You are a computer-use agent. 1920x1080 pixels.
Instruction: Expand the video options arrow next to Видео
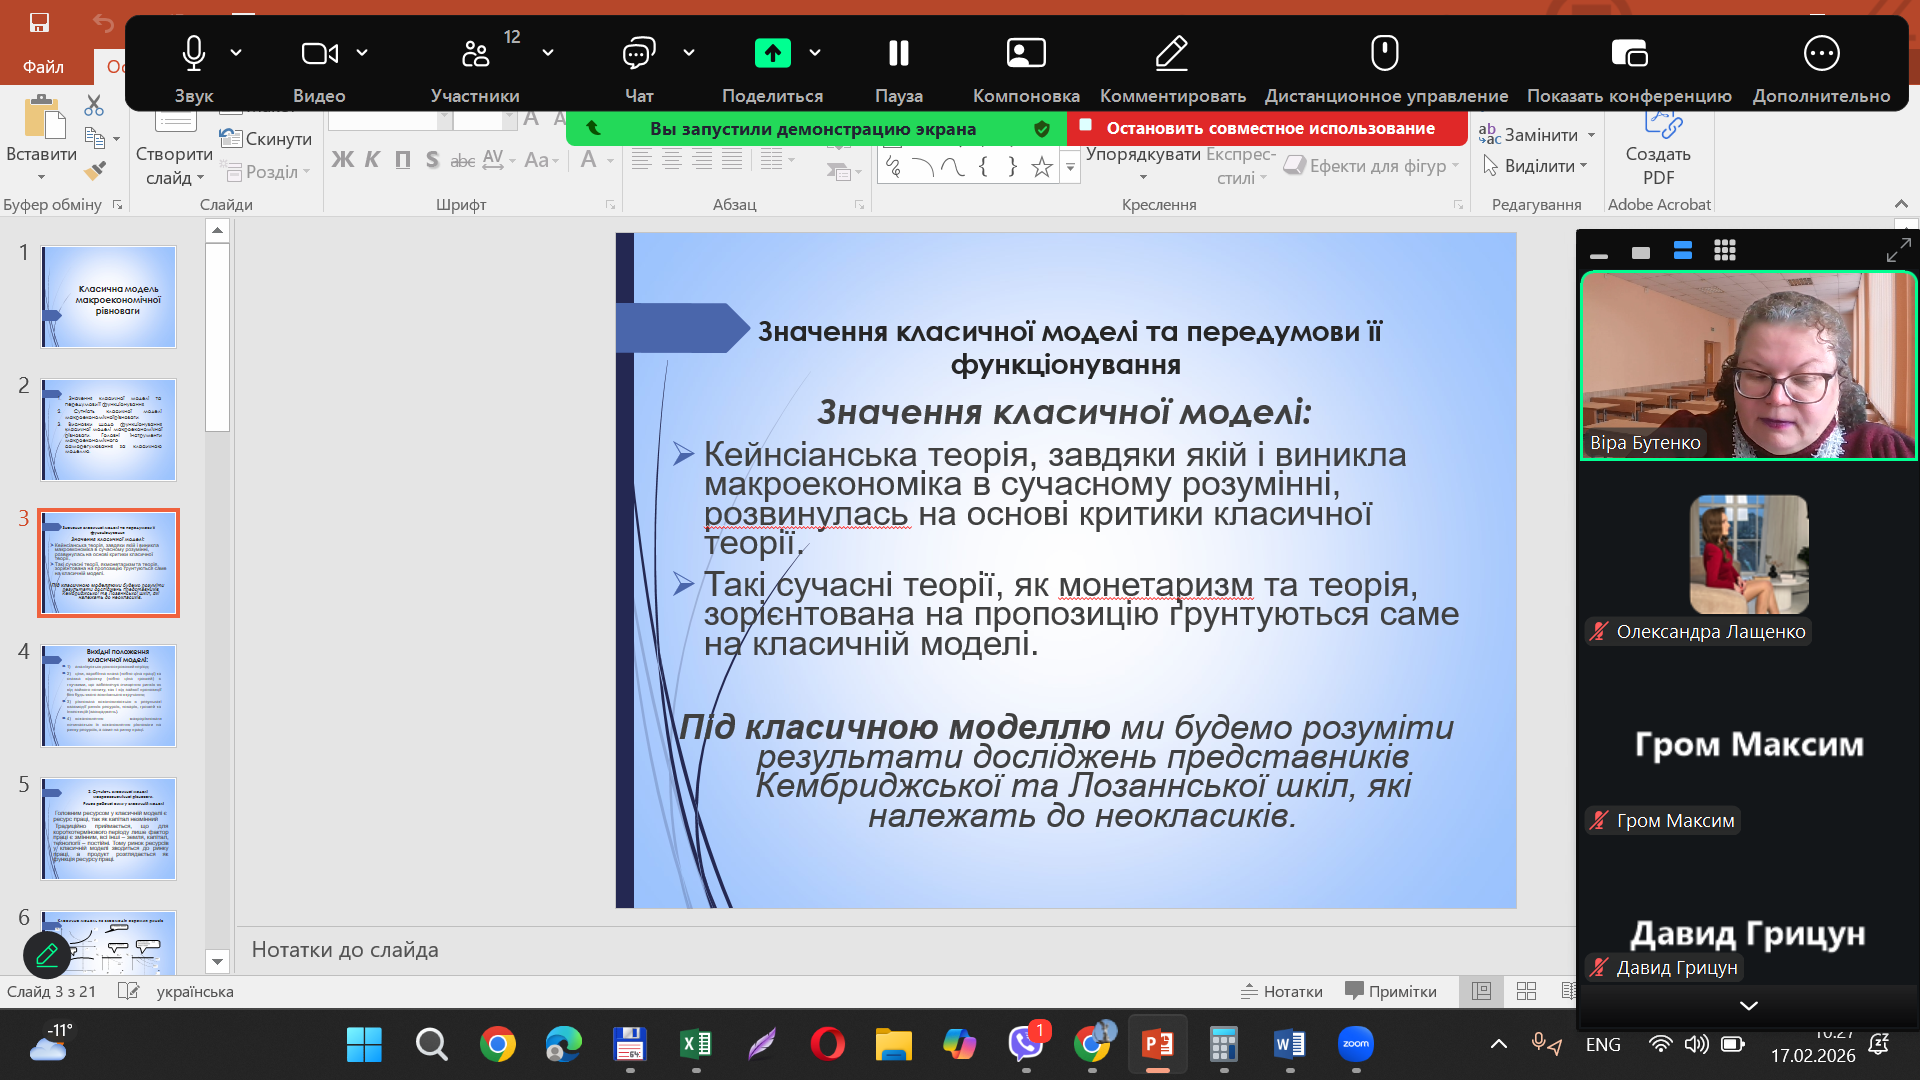pyautogui.click(x=362, y=52)
